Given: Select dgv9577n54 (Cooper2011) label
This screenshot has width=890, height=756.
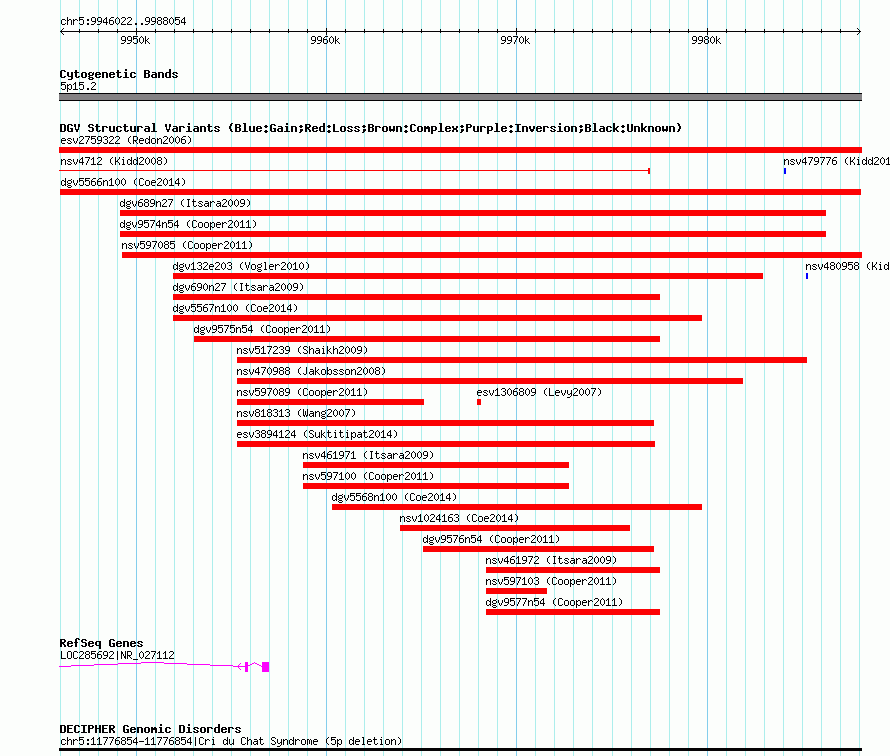Looking at the screenshot, I should point(554,602).
